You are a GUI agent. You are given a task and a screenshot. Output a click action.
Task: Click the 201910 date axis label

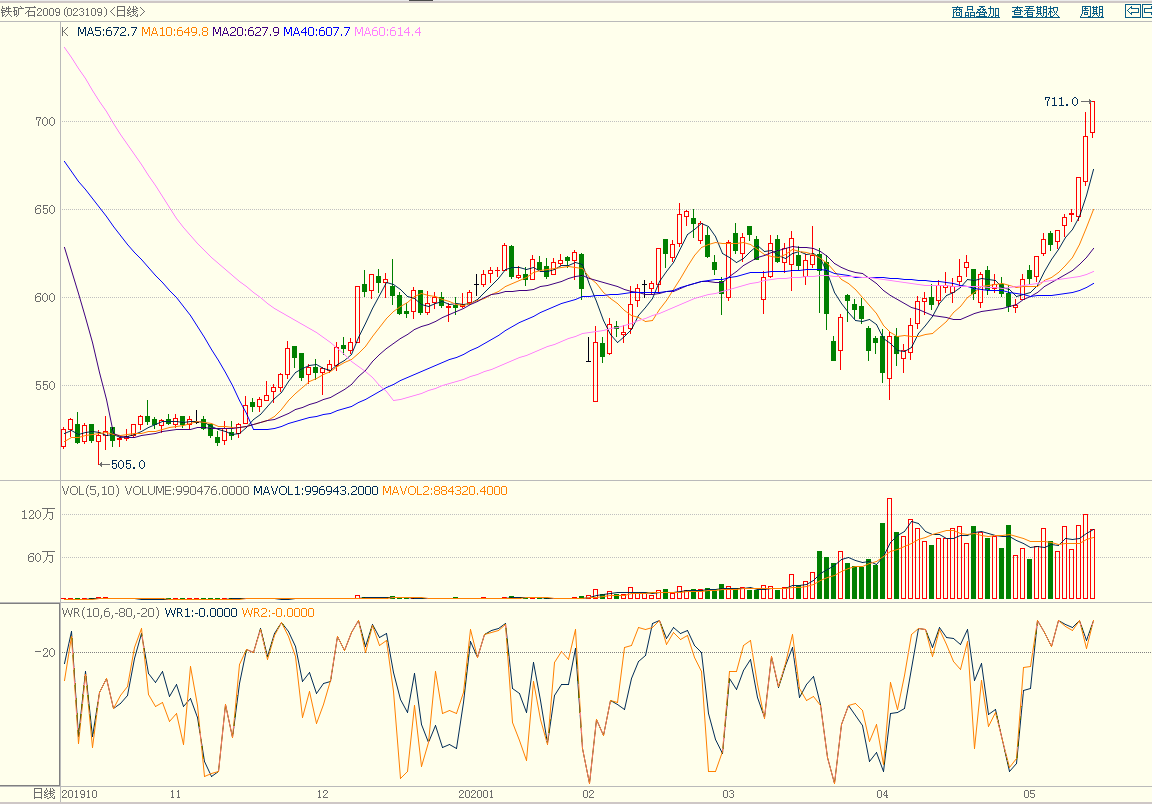click(x=79, y=794)
